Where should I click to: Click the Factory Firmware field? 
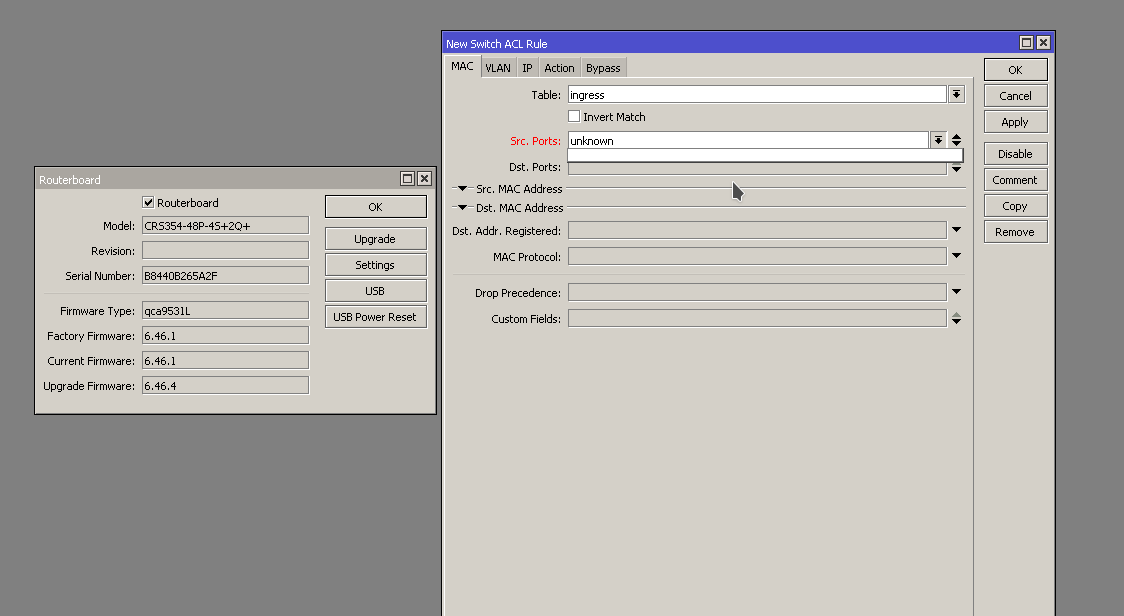tap(225, 336)
